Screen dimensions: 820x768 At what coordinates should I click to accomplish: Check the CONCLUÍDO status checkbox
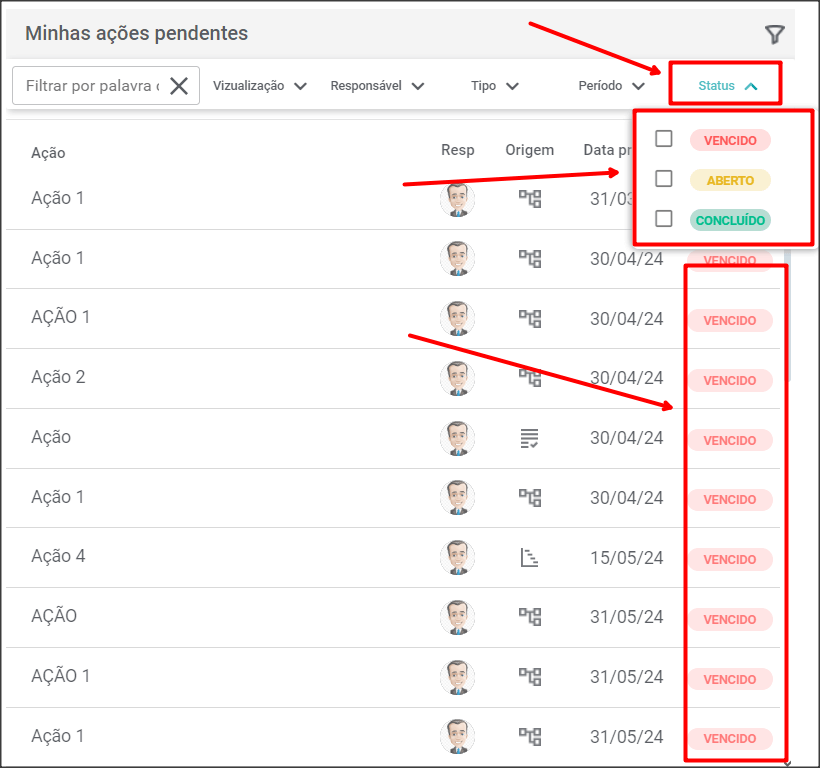(664, 218)
